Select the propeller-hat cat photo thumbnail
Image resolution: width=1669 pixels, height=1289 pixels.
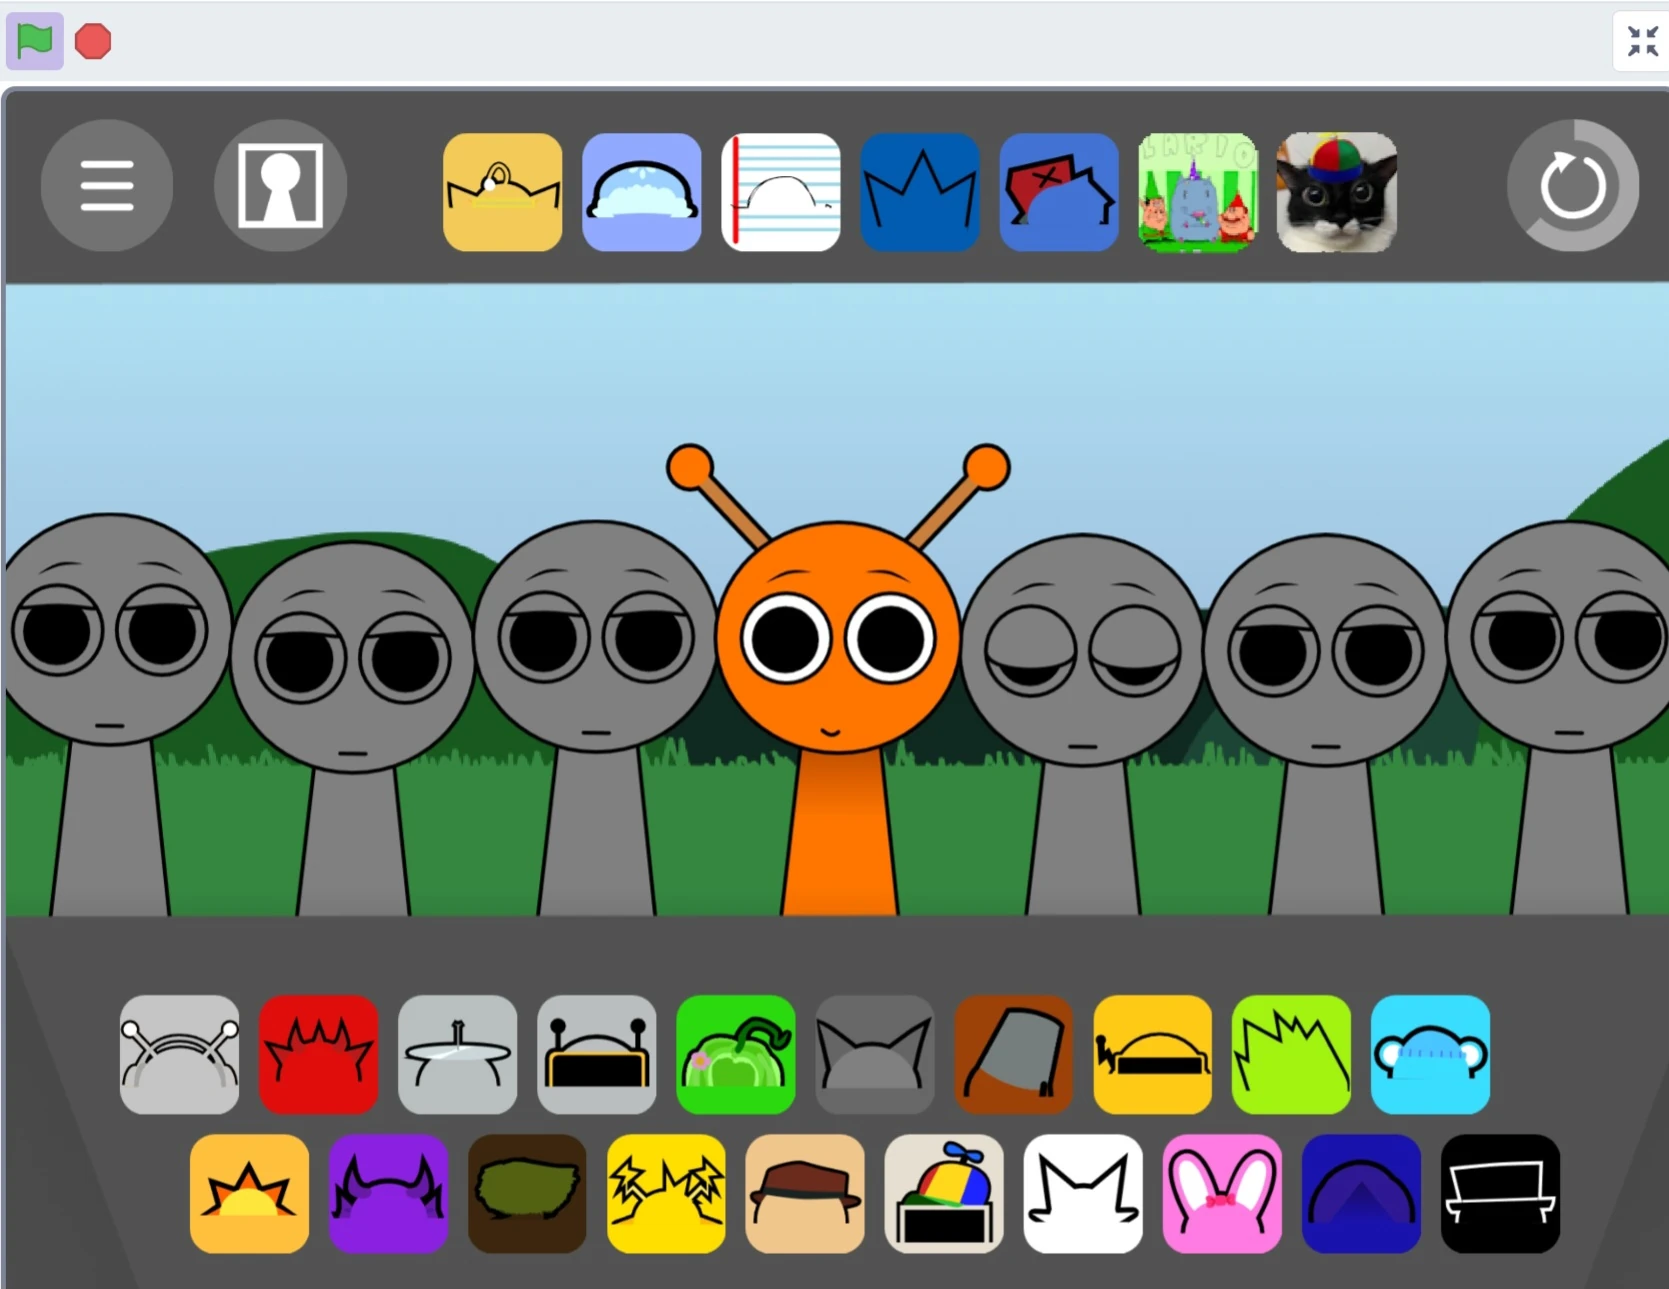click(x=1336, y=192)
